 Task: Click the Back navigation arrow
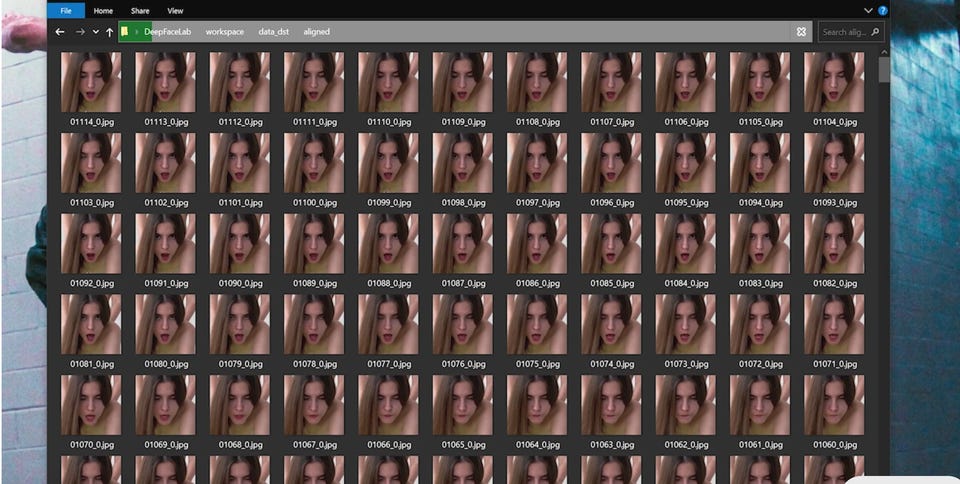point(60,32)
